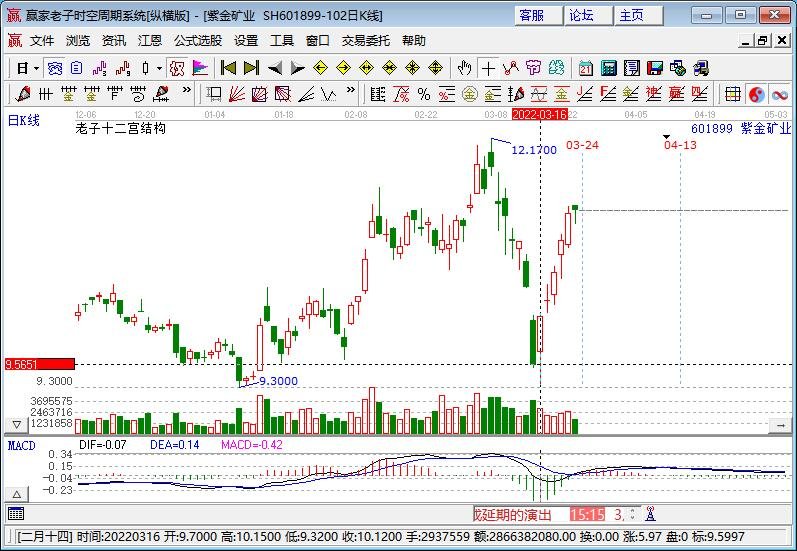Click the clipboard info icon
Image resolution: width=797 pixels, height=551 pixels.
coord(77,68)
